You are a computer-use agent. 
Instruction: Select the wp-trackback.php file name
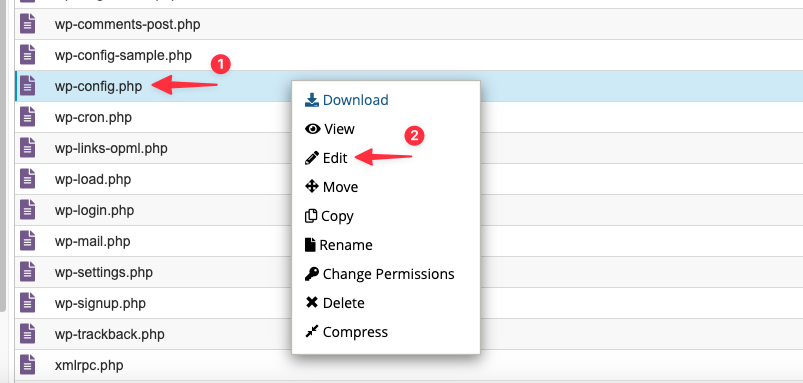coord(110,334)
